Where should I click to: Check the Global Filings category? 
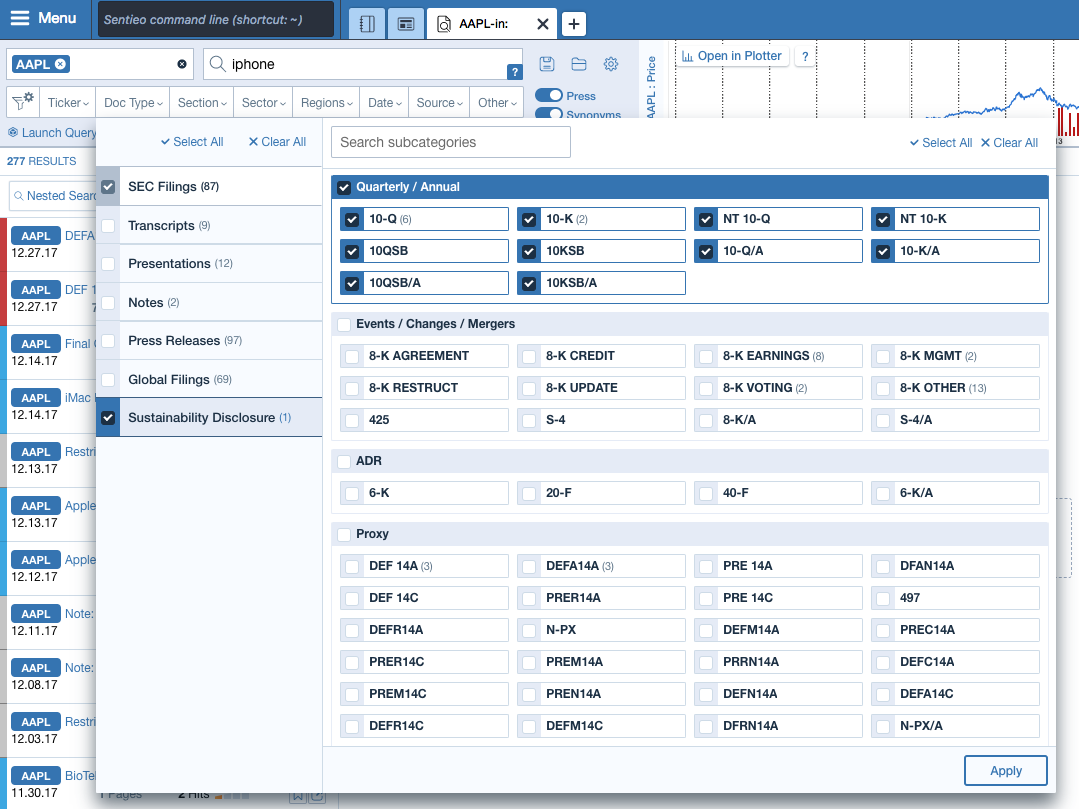click(x=108, y=380)
